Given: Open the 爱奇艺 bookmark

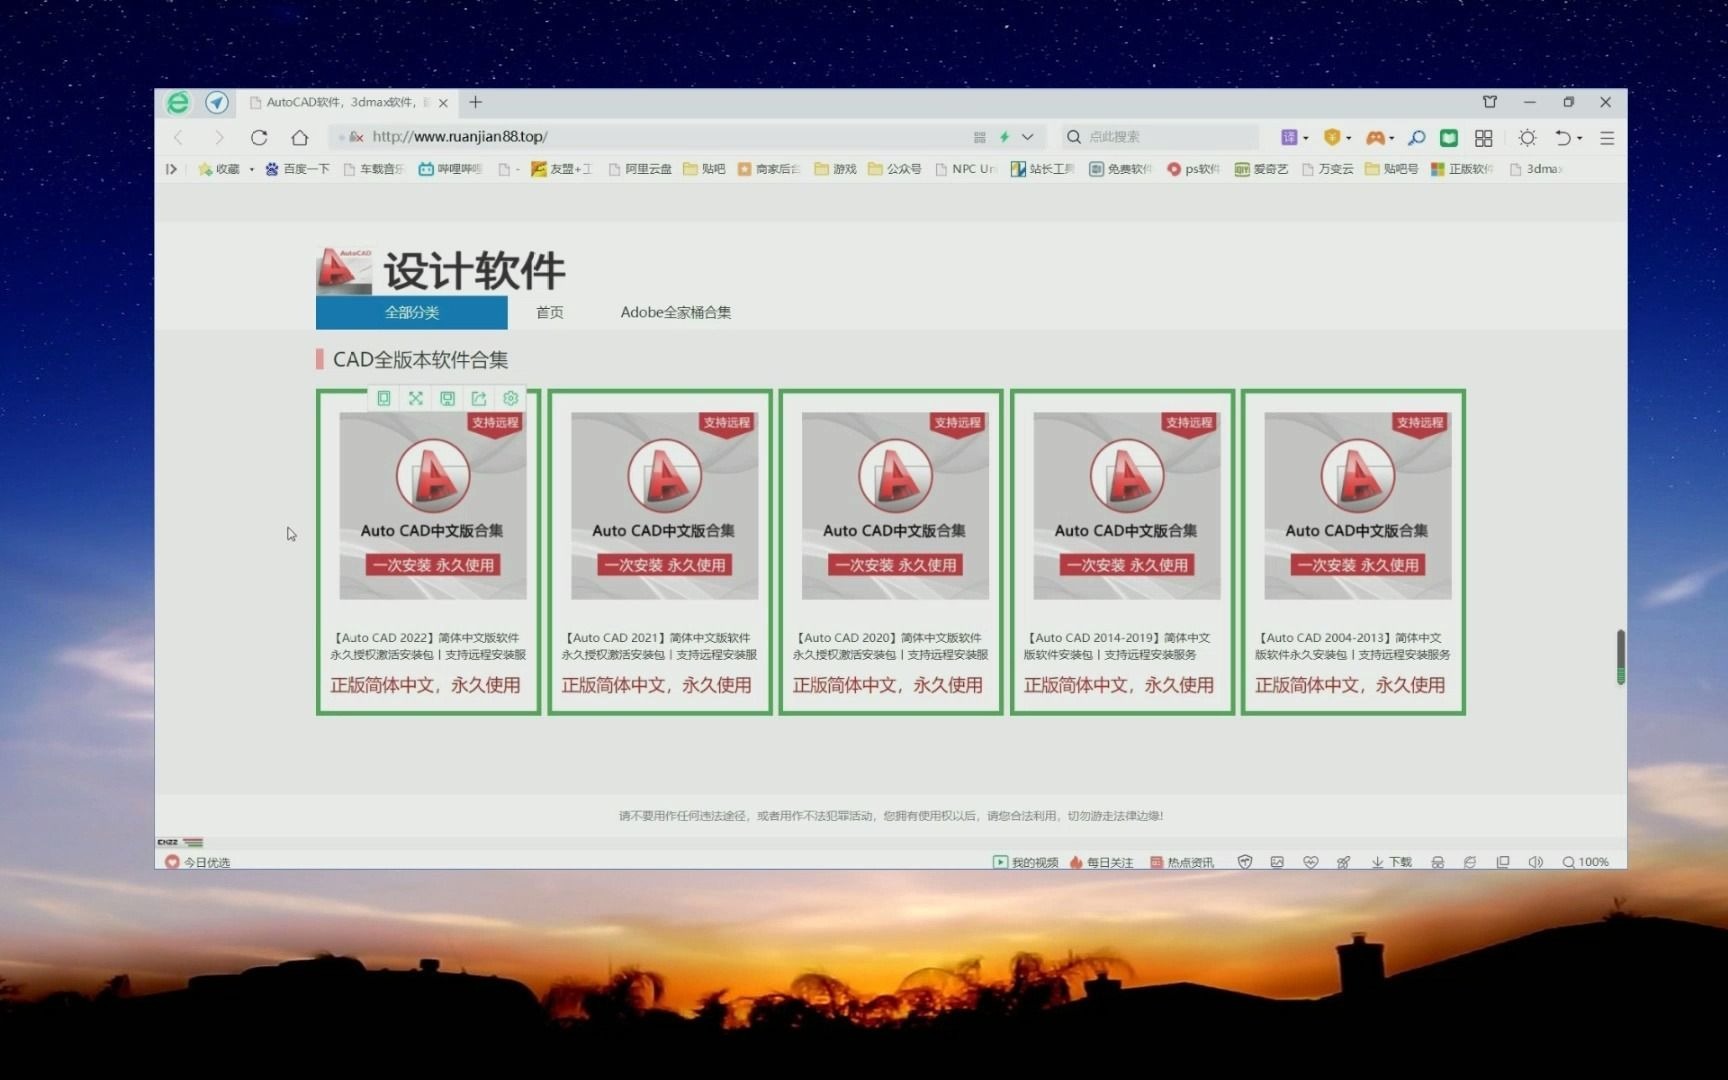Looking at the screenshot, I should (1262, 169).
